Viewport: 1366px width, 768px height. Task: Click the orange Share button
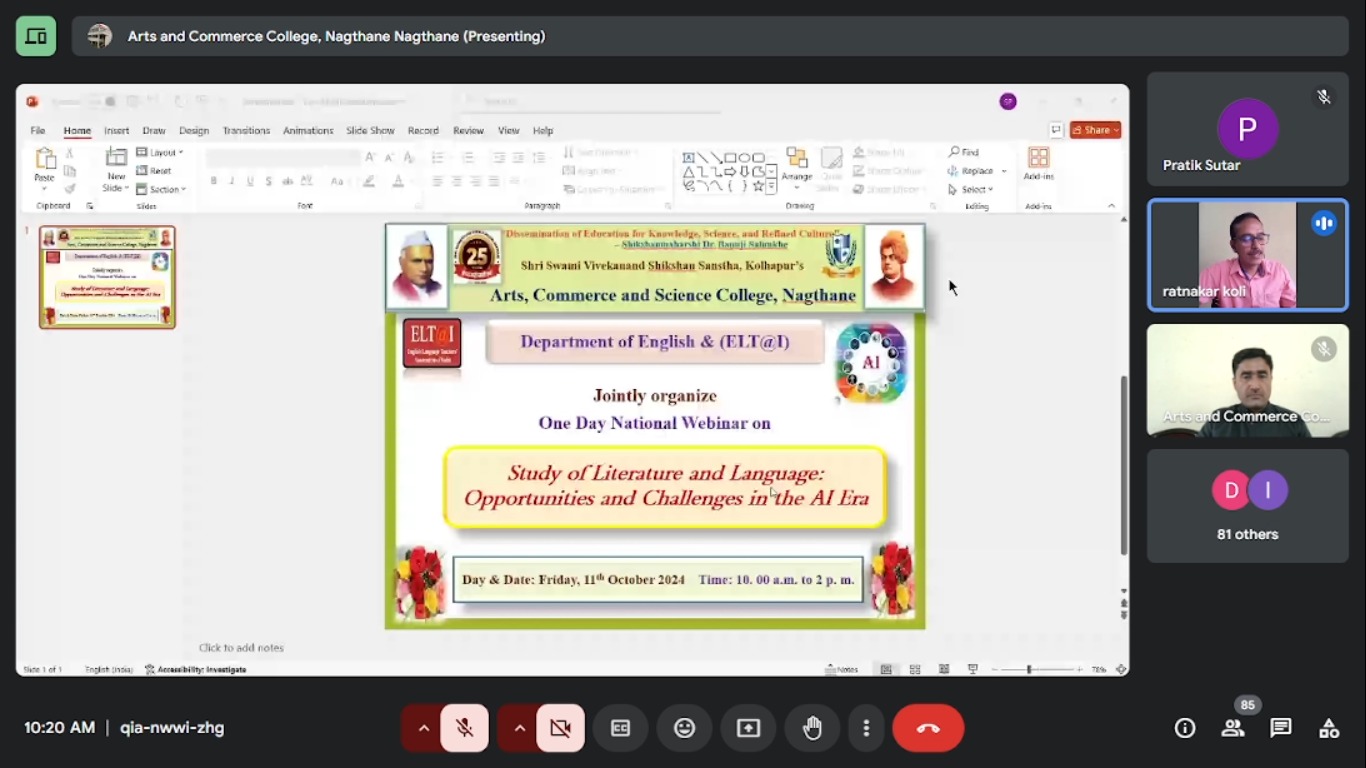(x=1095, y=130)
